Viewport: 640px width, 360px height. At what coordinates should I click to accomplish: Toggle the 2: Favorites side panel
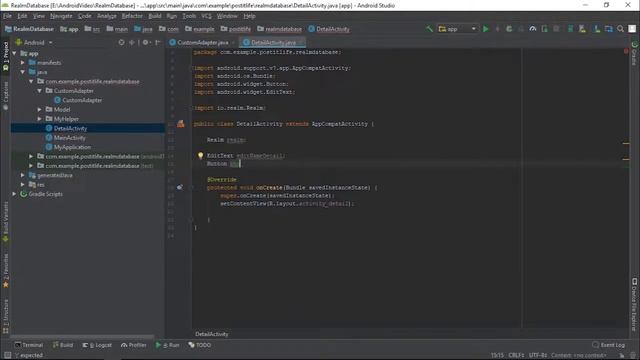pyautogui.click(x=6, y=271)
